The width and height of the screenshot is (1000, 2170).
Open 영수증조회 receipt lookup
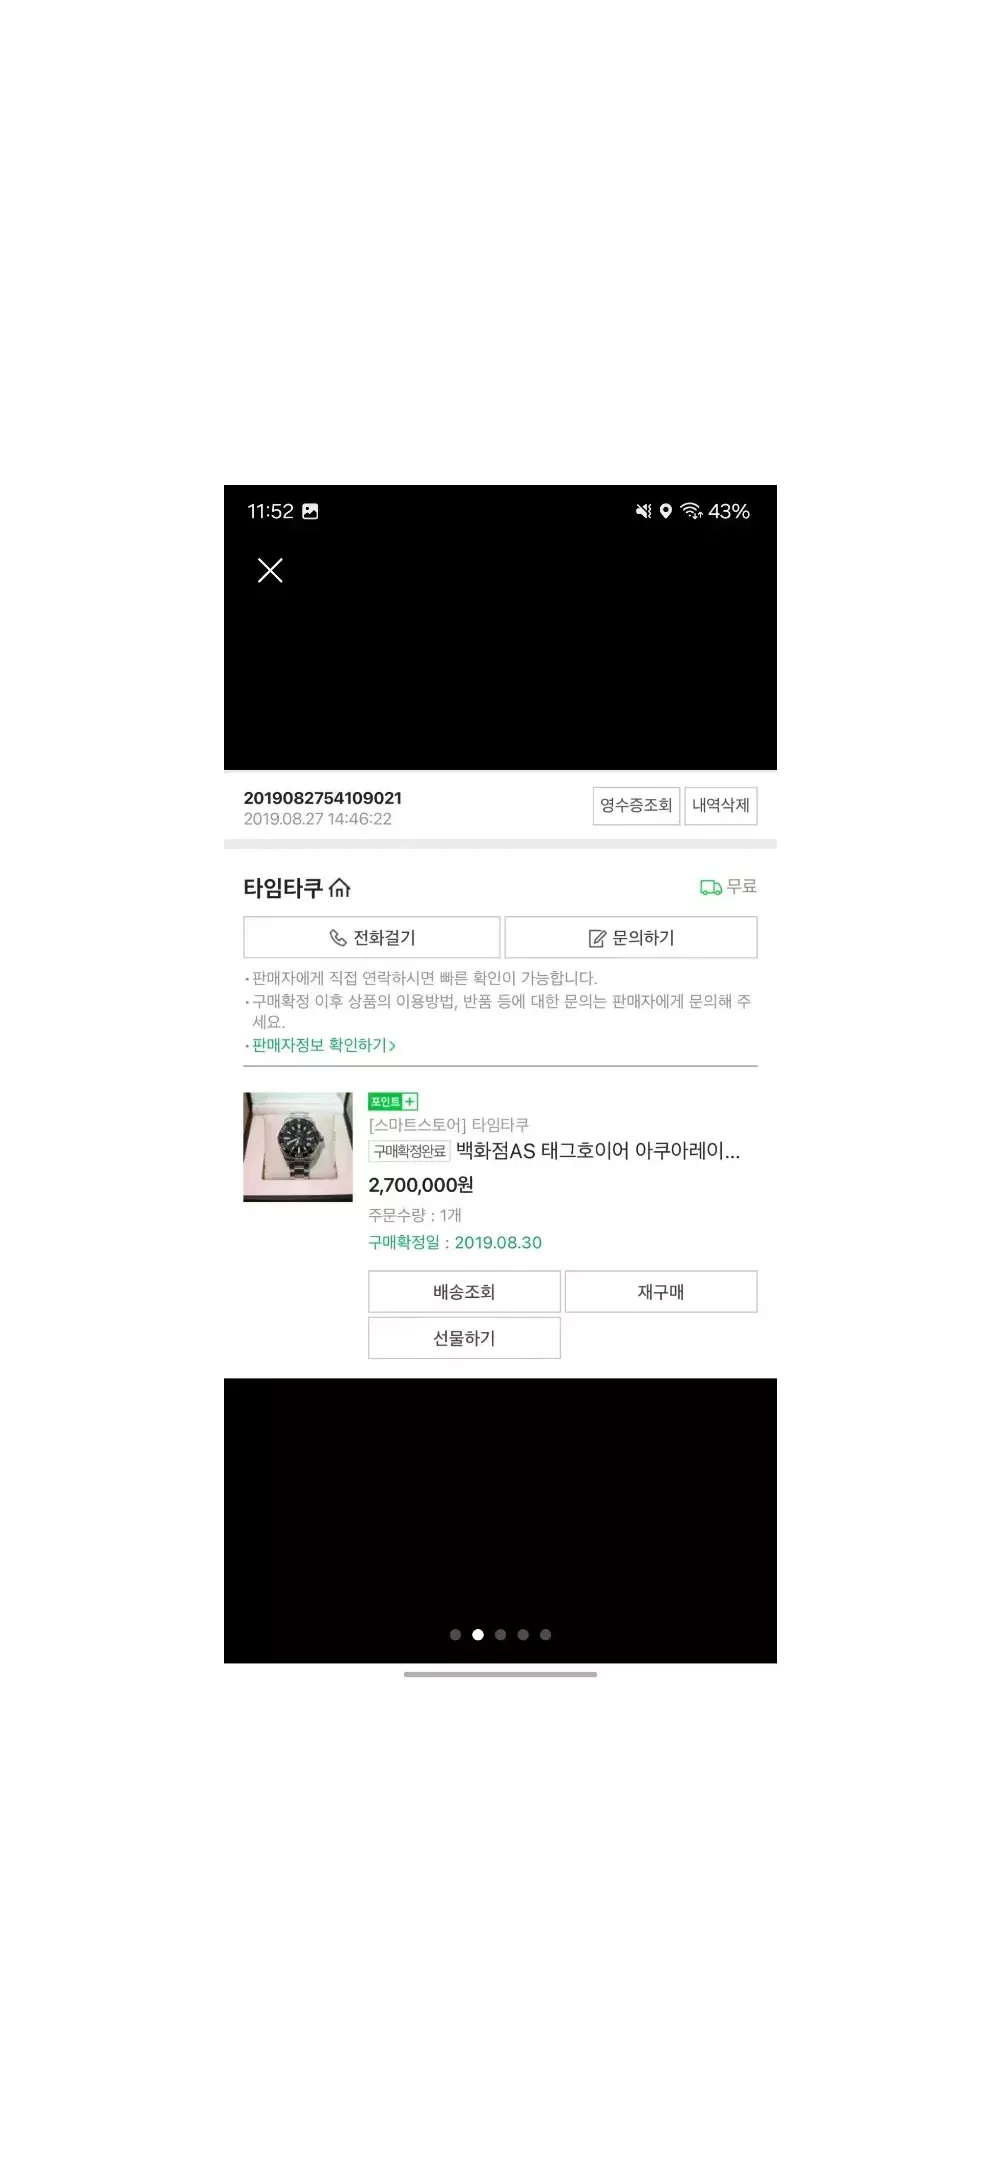pos(636,805)
